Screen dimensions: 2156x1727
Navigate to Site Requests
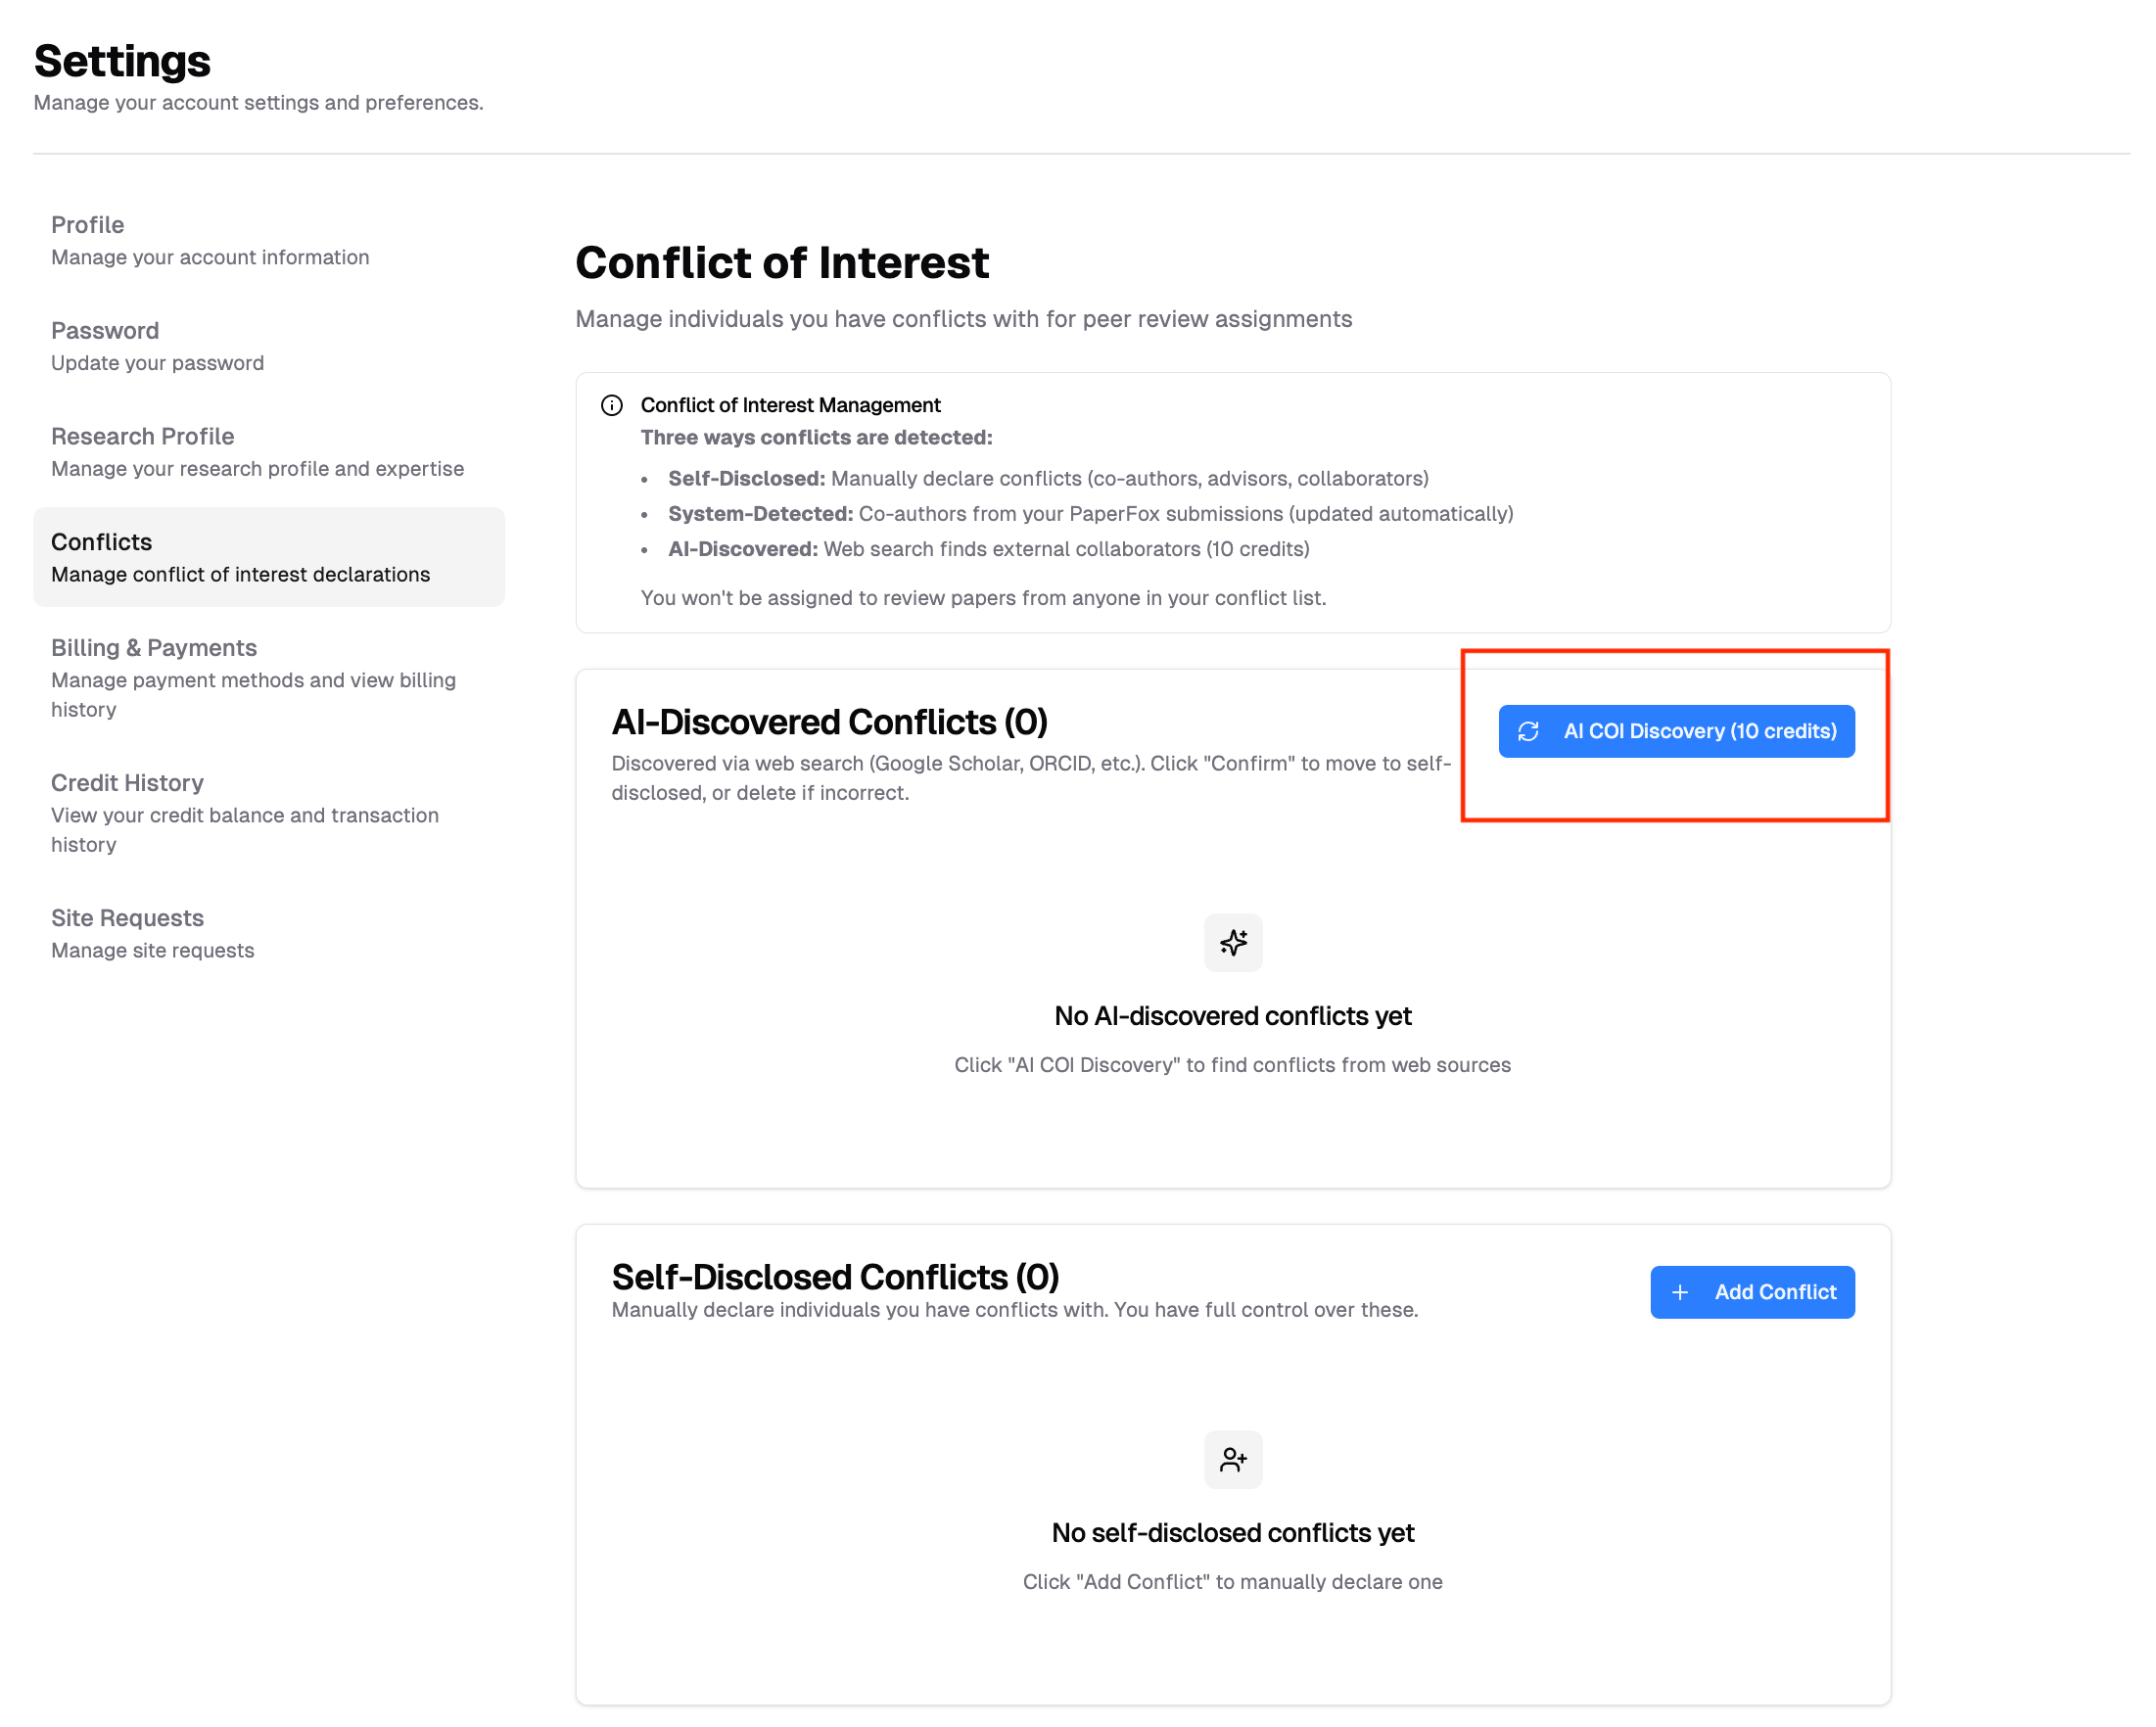[127, 918]
